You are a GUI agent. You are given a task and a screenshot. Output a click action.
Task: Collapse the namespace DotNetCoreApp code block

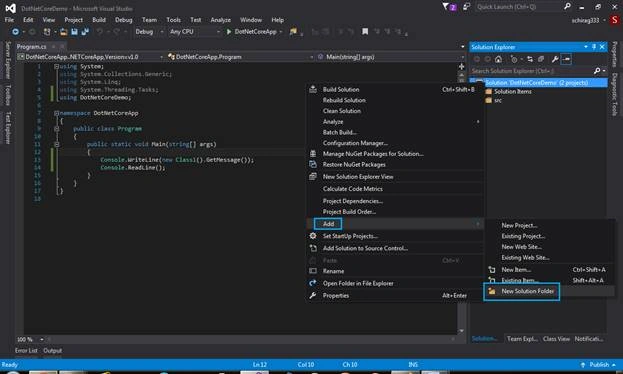(56, 113)
